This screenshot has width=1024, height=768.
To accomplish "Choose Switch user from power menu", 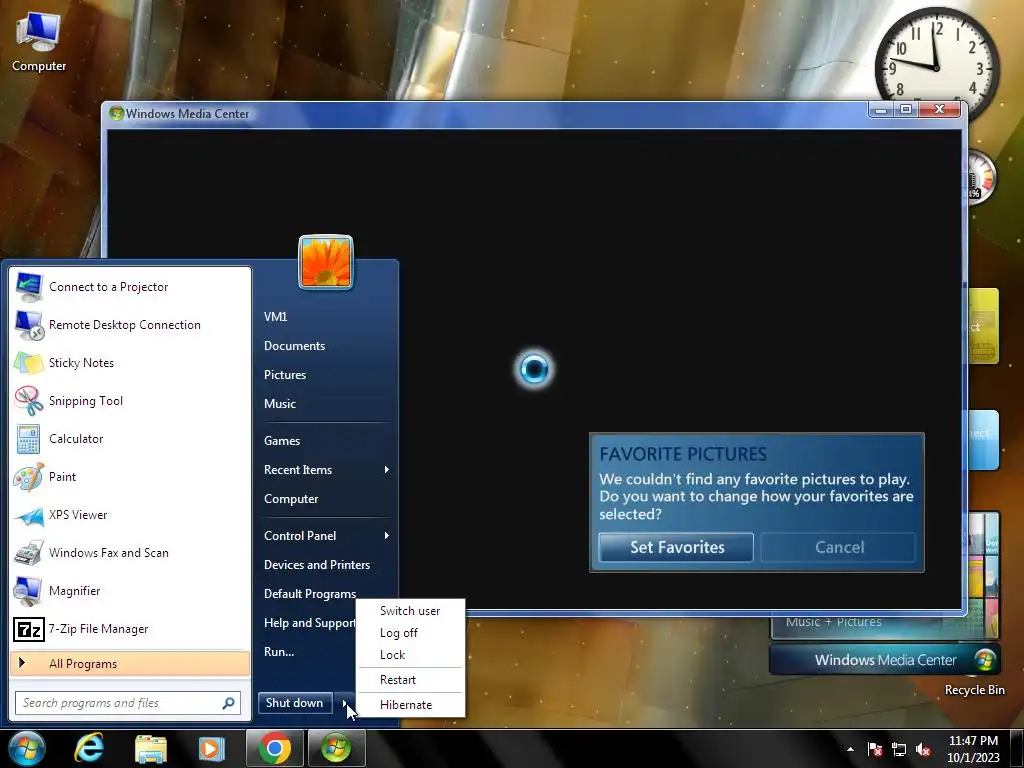I will 410,611.
